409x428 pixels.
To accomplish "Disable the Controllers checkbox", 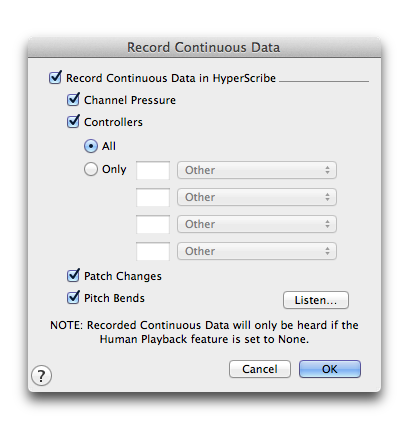I will click(73, 122).
